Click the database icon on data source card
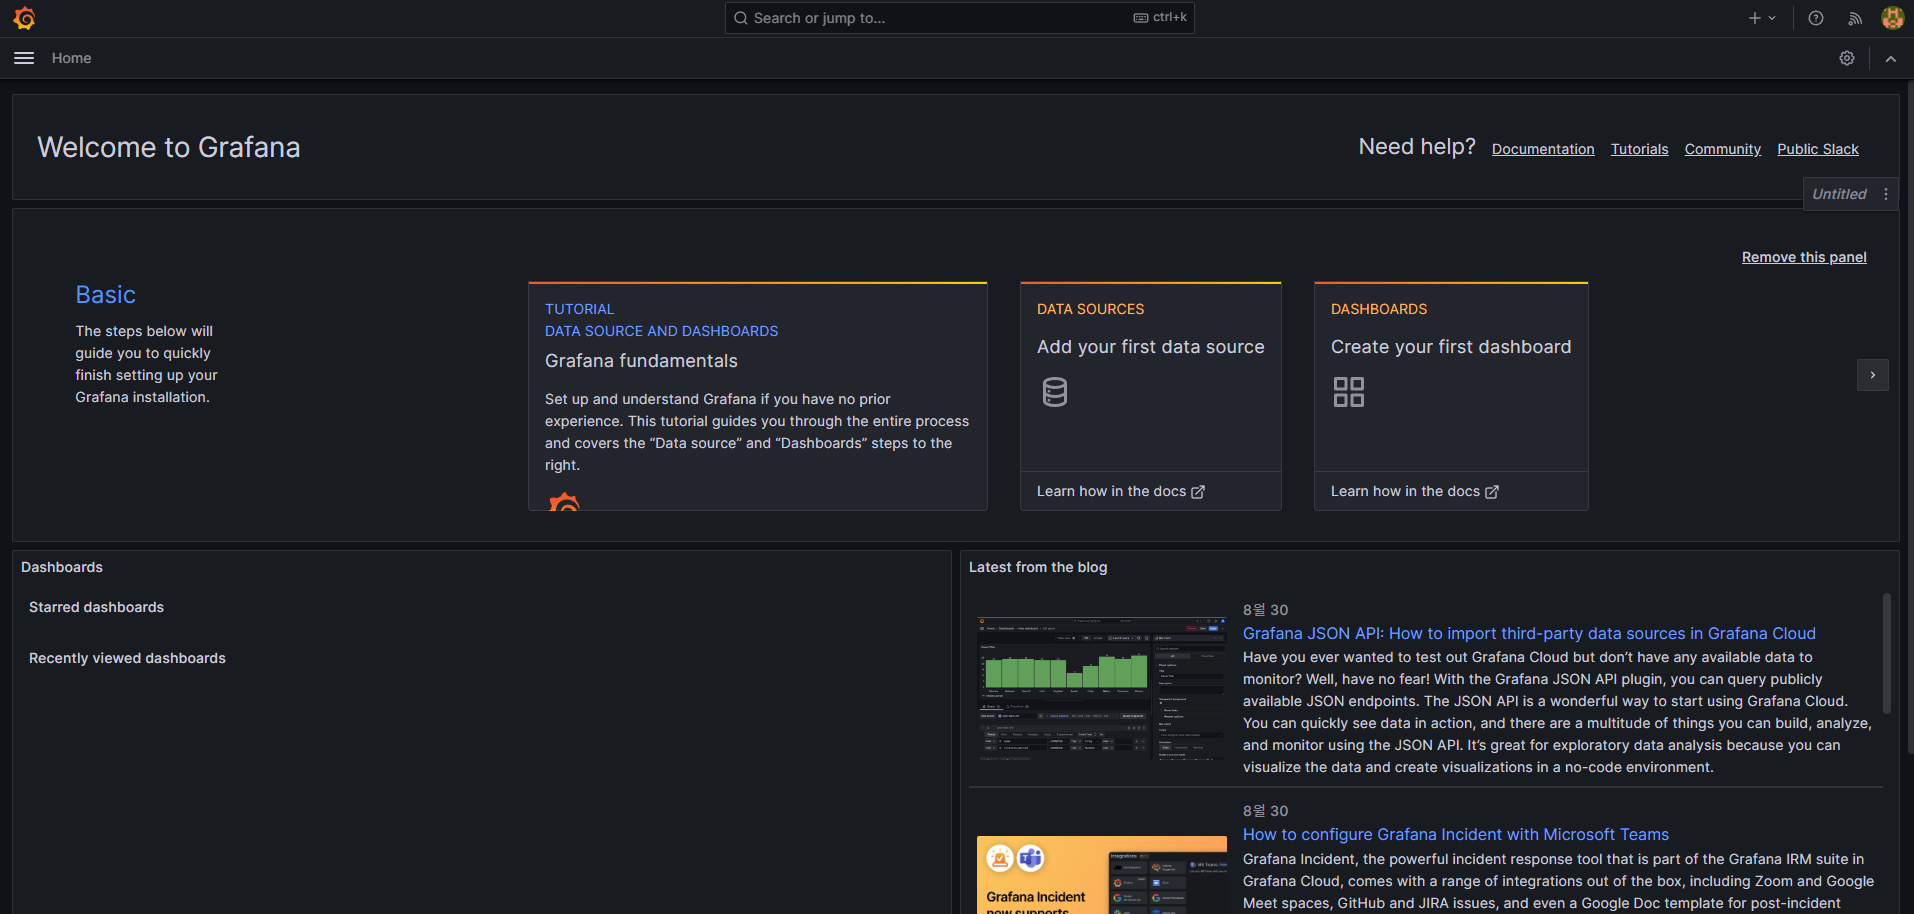The width and height of the screenshot is (1914, 914). 1055,392
